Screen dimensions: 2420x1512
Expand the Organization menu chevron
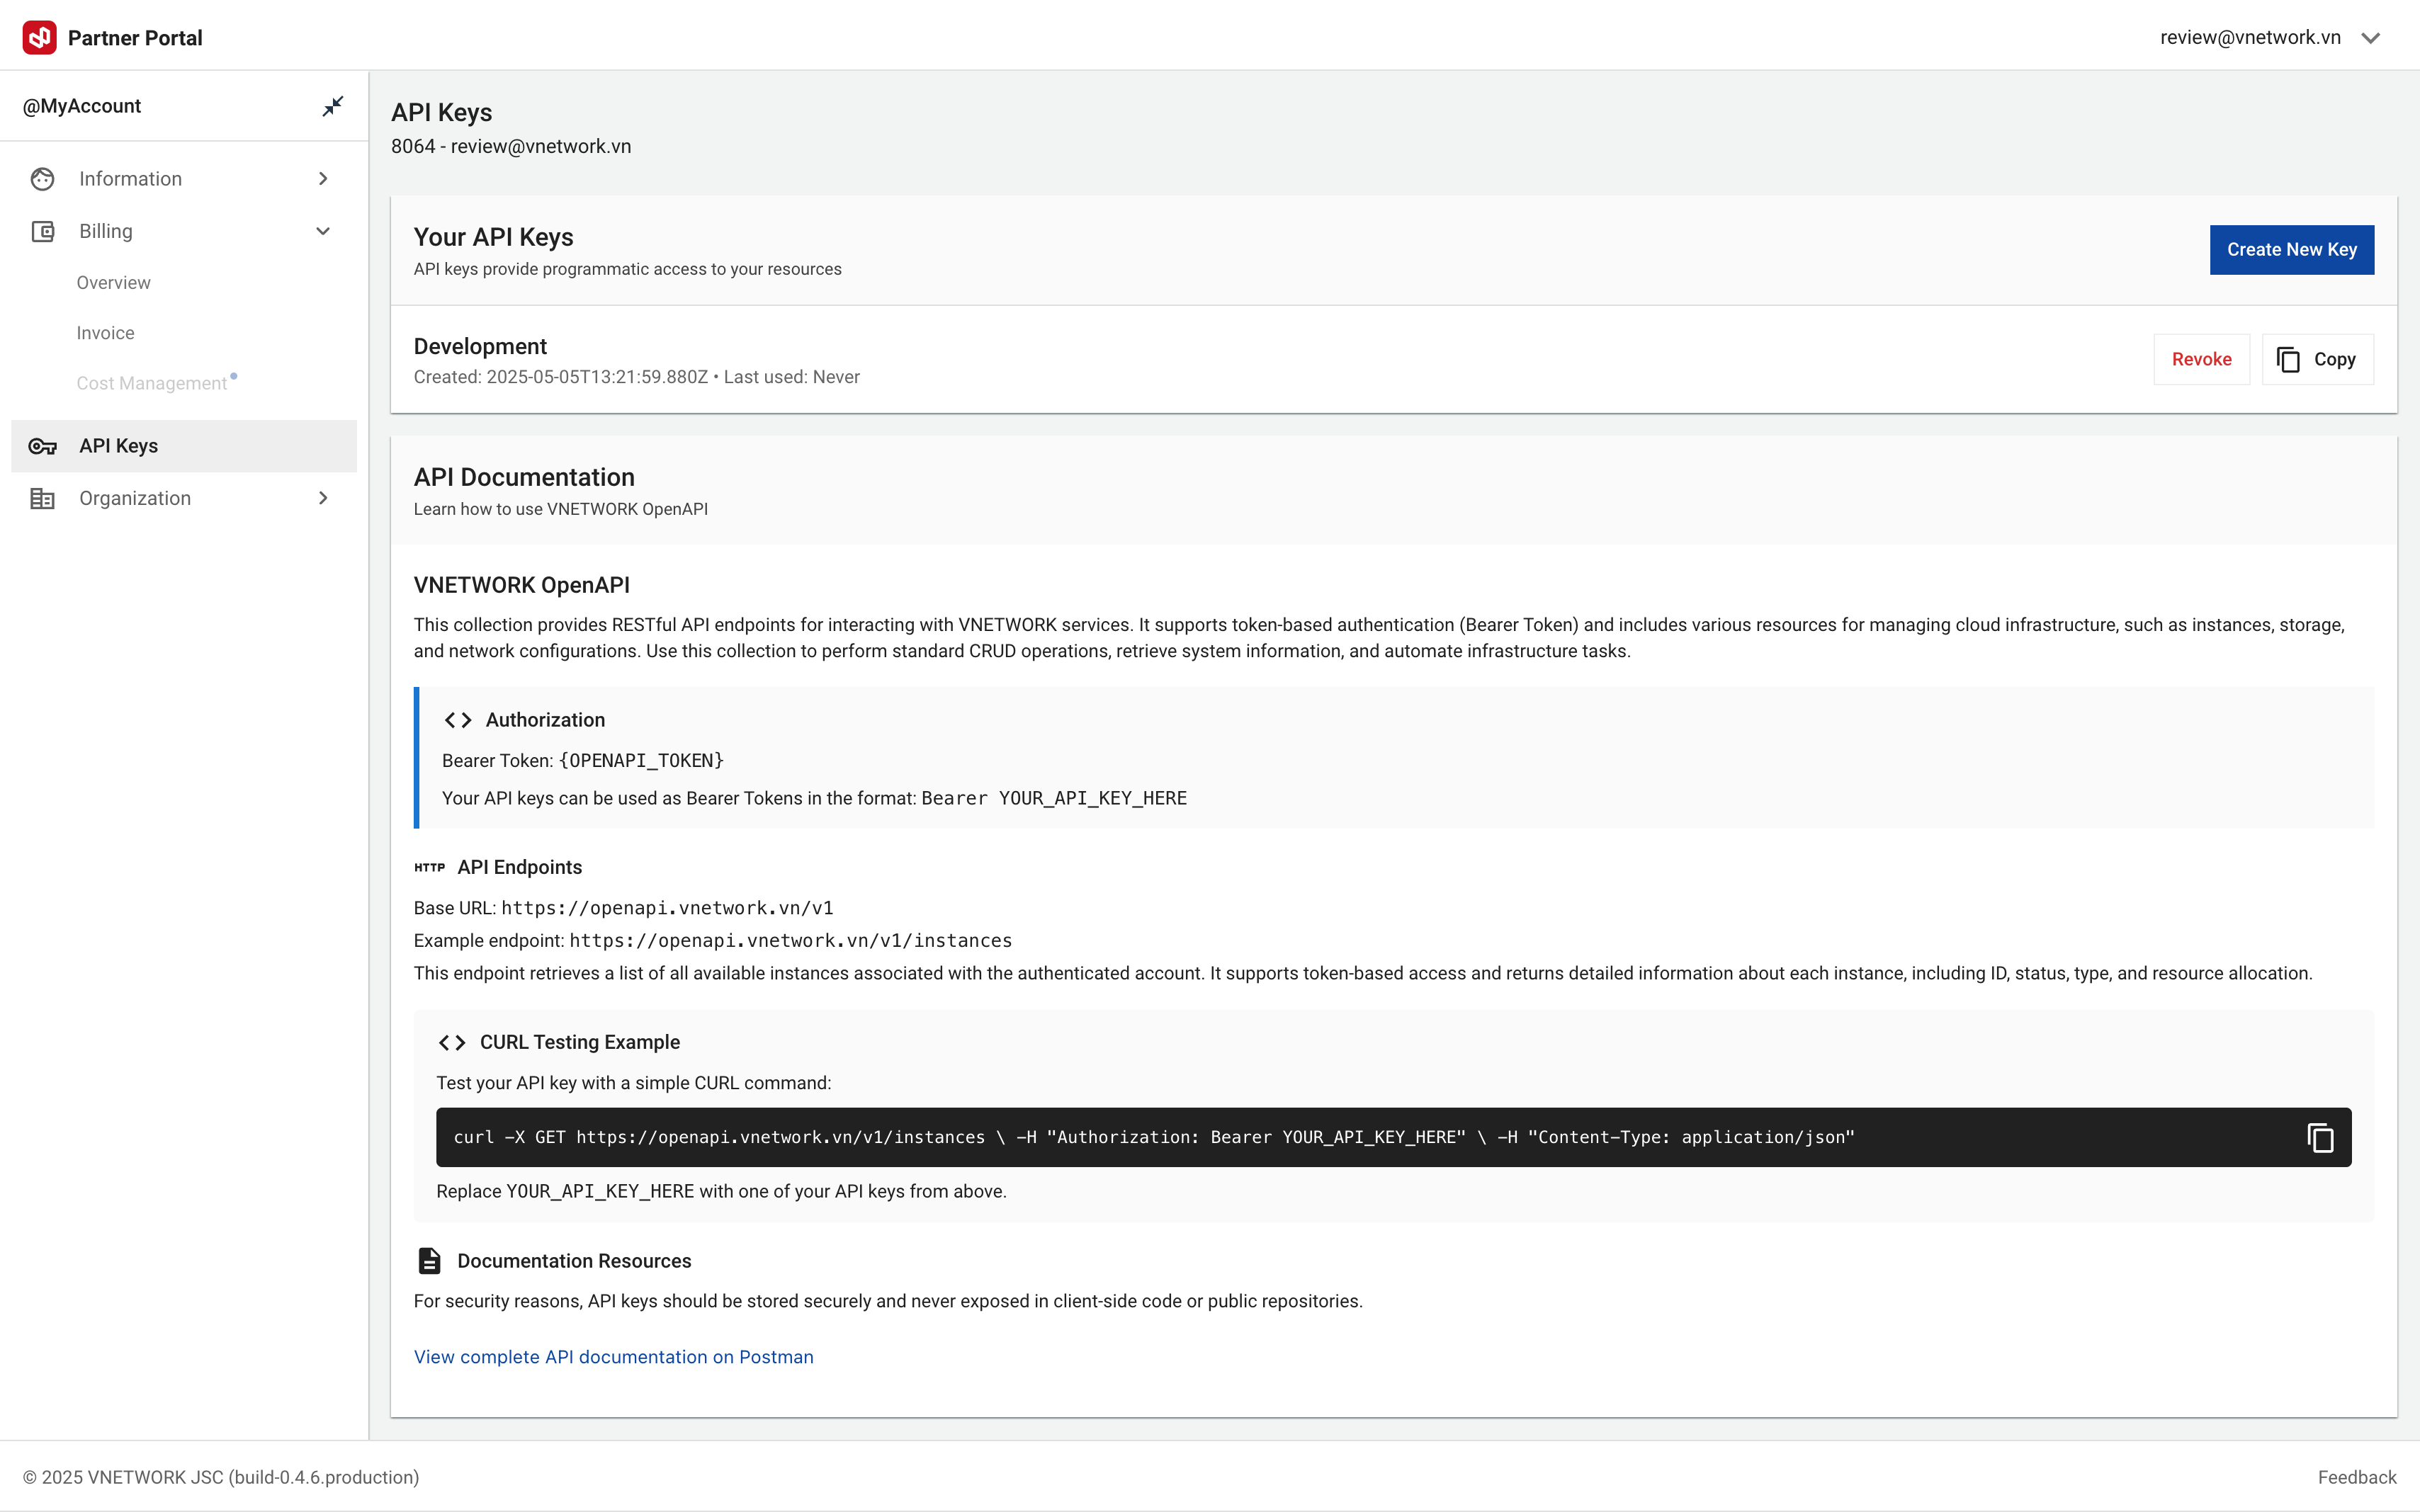click(323, 498)
